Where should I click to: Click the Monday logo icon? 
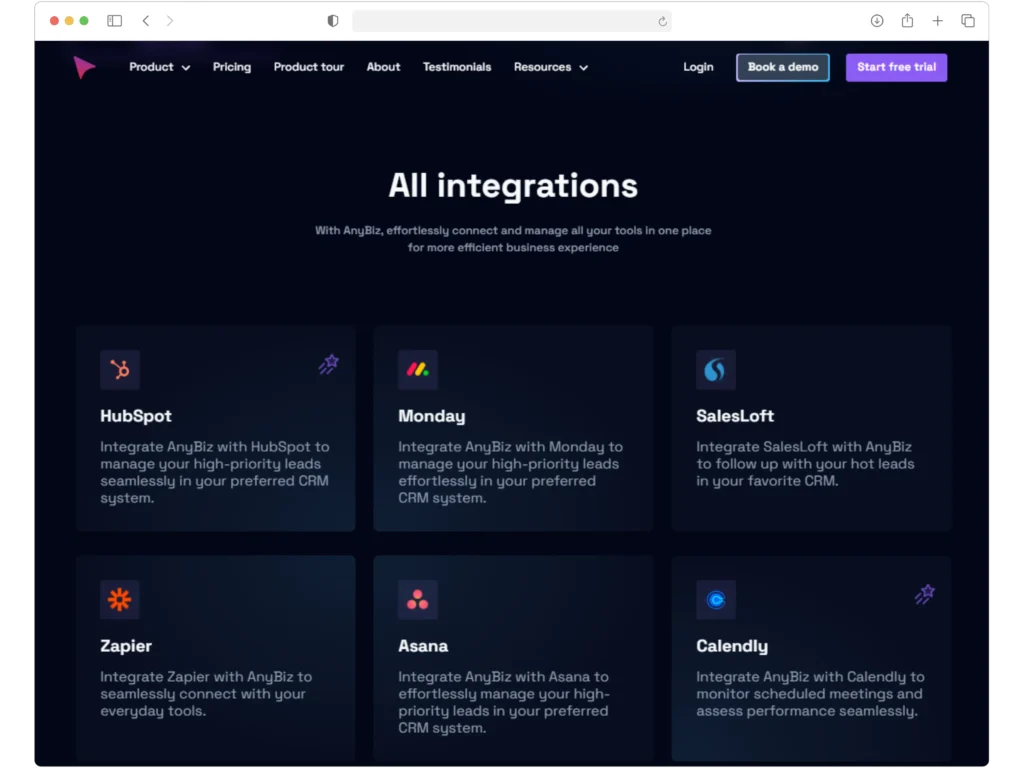[x=418, y=370]
